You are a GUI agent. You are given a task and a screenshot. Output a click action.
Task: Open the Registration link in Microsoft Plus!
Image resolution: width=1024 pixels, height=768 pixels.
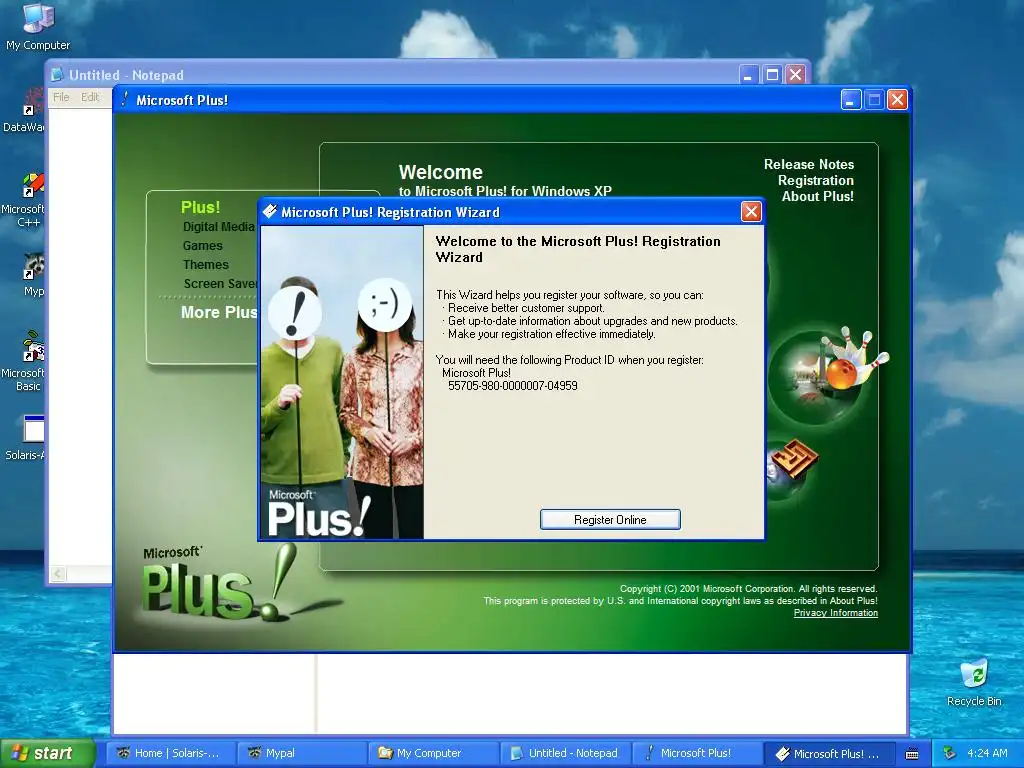click(x=816, y=180)
